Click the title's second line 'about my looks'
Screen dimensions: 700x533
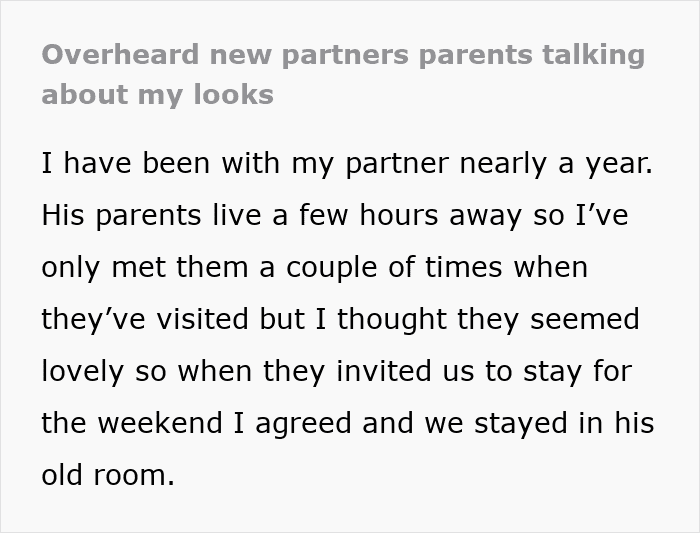point(157,95)
